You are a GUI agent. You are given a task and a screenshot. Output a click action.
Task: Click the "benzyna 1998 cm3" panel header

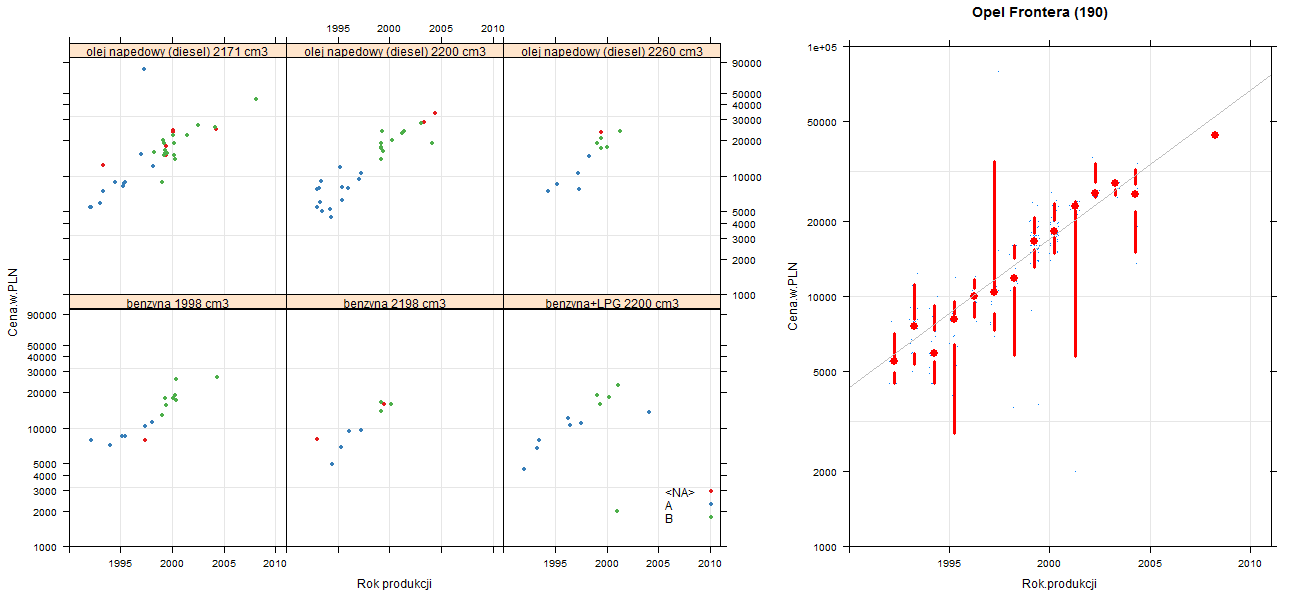tap(178, 302)
